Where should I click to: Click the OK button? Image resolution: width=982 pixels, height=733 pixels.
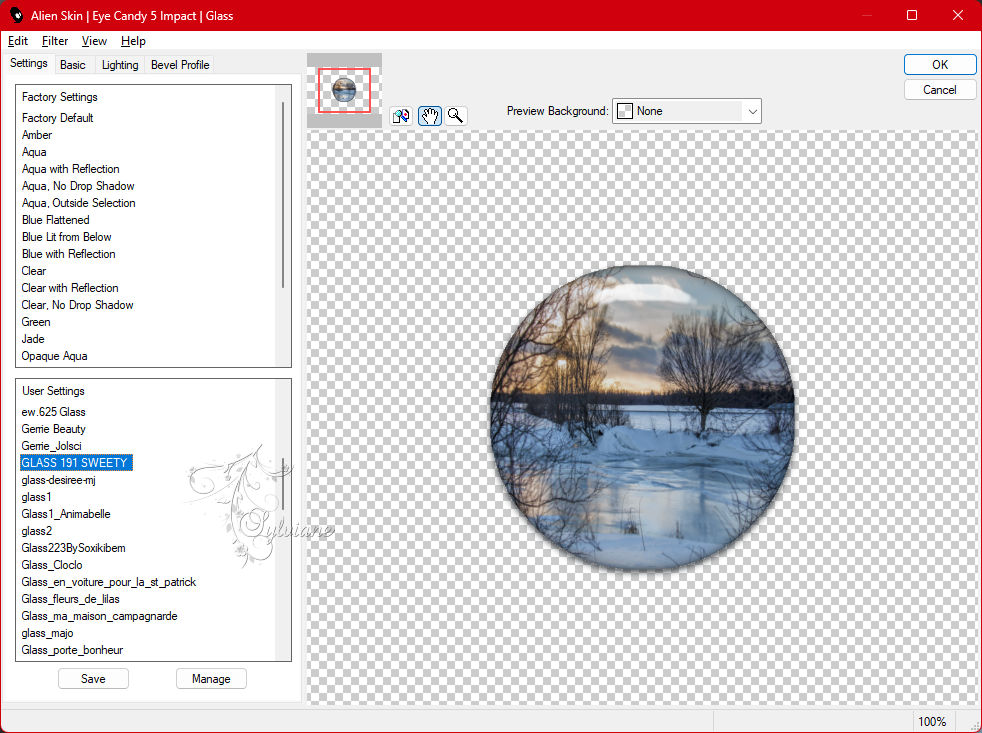click(939, 65)
